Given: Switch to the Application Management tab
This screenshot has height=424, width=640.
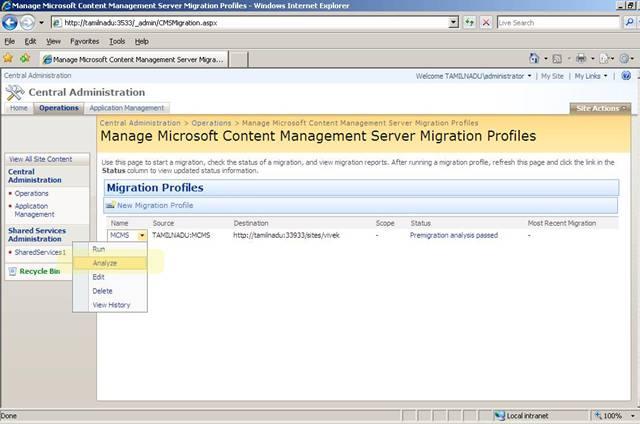Looking at the screenshot, I should (127, 108).
